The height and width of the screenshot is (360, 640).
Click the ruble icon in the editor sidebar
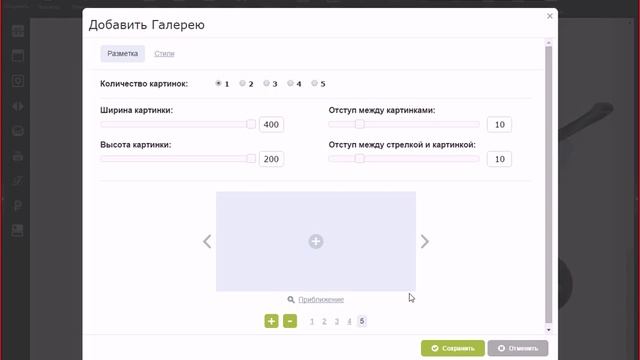click(x=18, y=206)
